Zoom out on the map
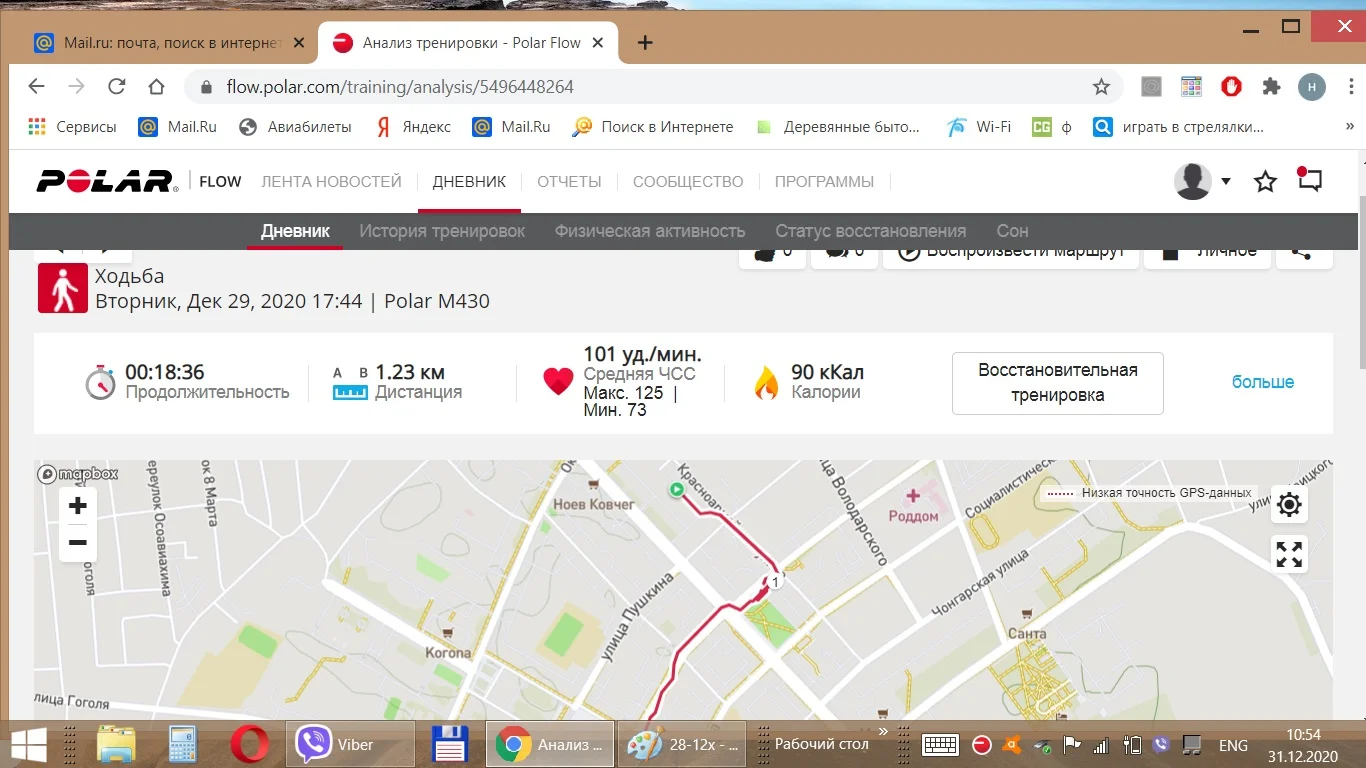The image size is (1366, 768). click(x=78, y=543)
